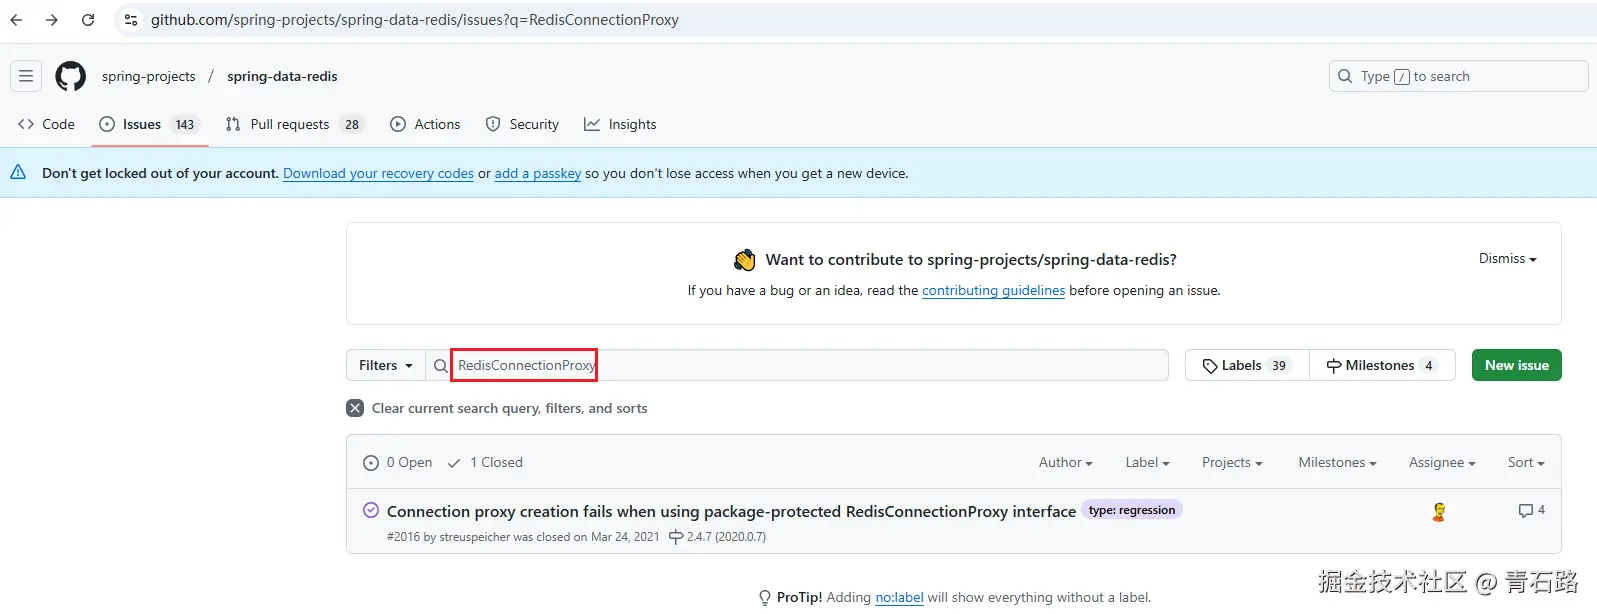The height and width of the screenshot is (614, 1597).
Task: Reload the page with refresh icon
Action: click(88, 20)
